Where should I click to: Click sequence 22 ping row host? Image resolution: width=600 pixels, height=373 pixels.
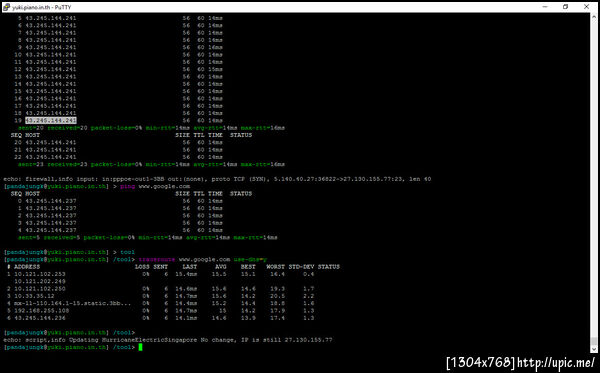(x=51, y=157)
